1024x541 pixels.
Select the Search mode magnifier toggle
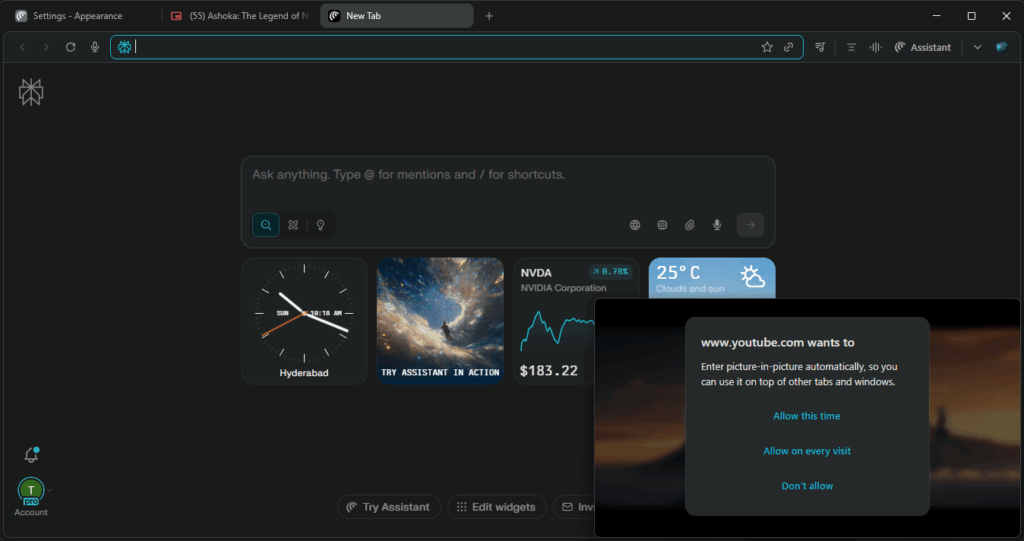(x=266, y=225)
